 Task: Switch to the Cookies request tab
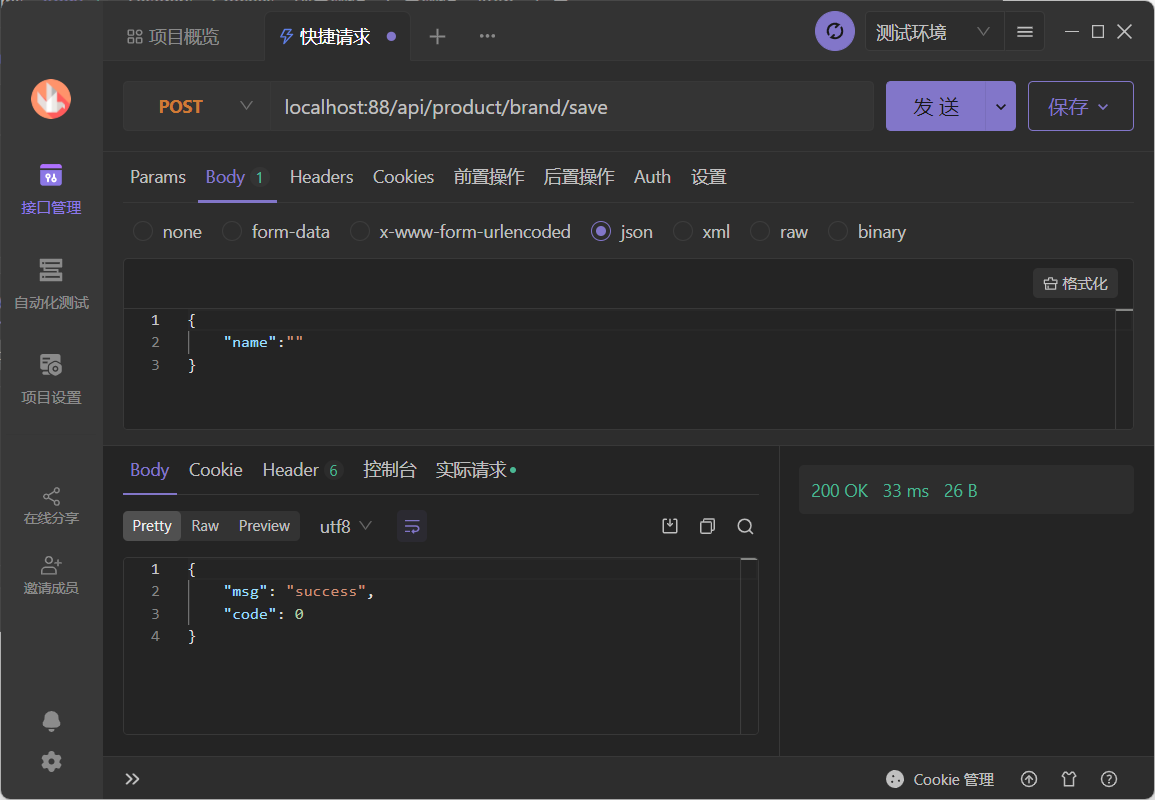403,178
